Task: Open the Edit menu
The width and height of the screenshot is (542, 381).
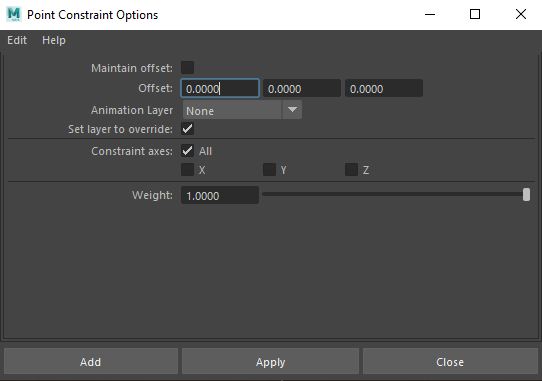Action: [x=17, y=40]
